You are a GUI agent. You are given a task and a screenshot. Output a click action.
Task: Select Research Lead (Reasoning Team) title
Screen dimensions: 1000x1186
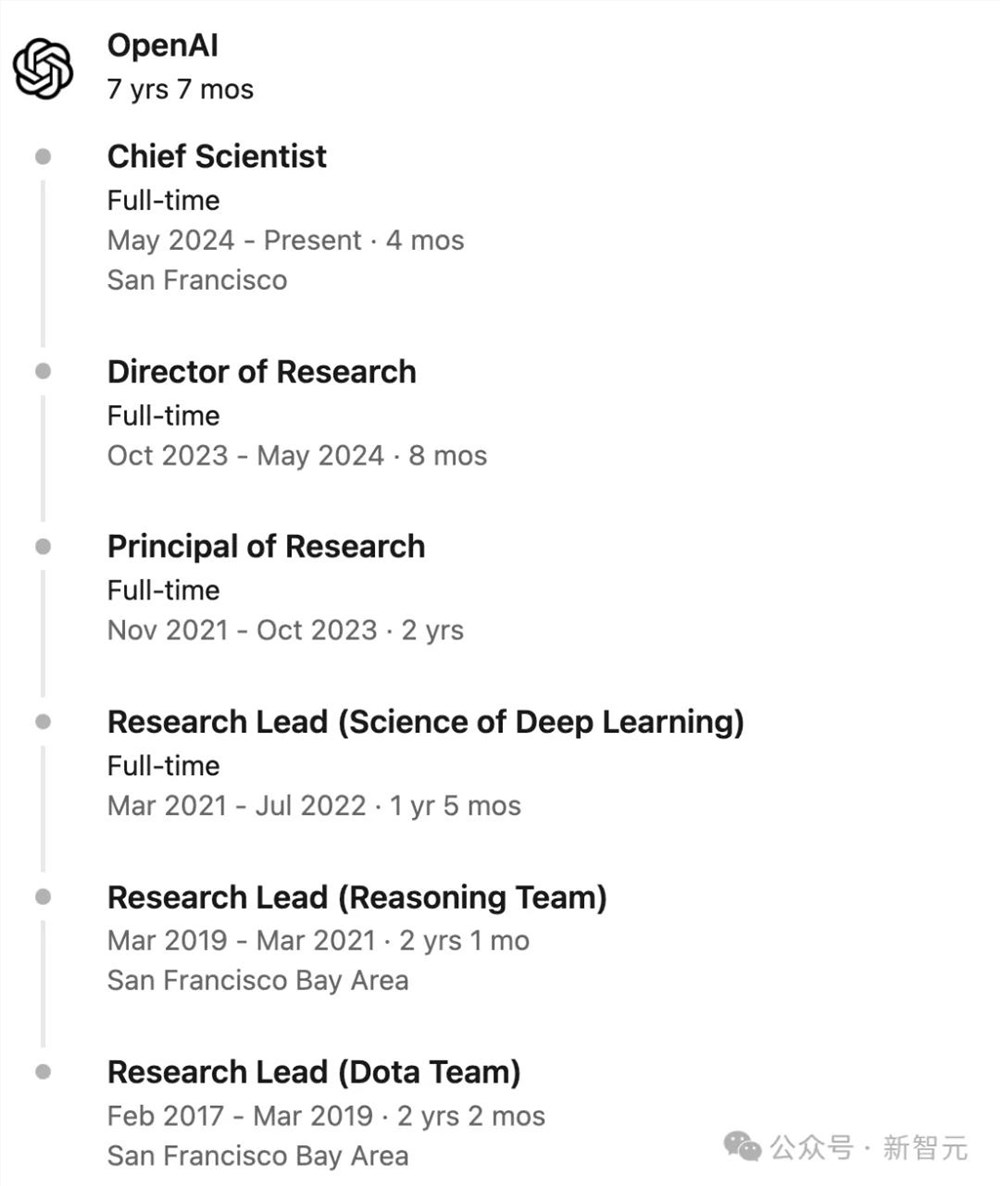[x=357, y=898]
